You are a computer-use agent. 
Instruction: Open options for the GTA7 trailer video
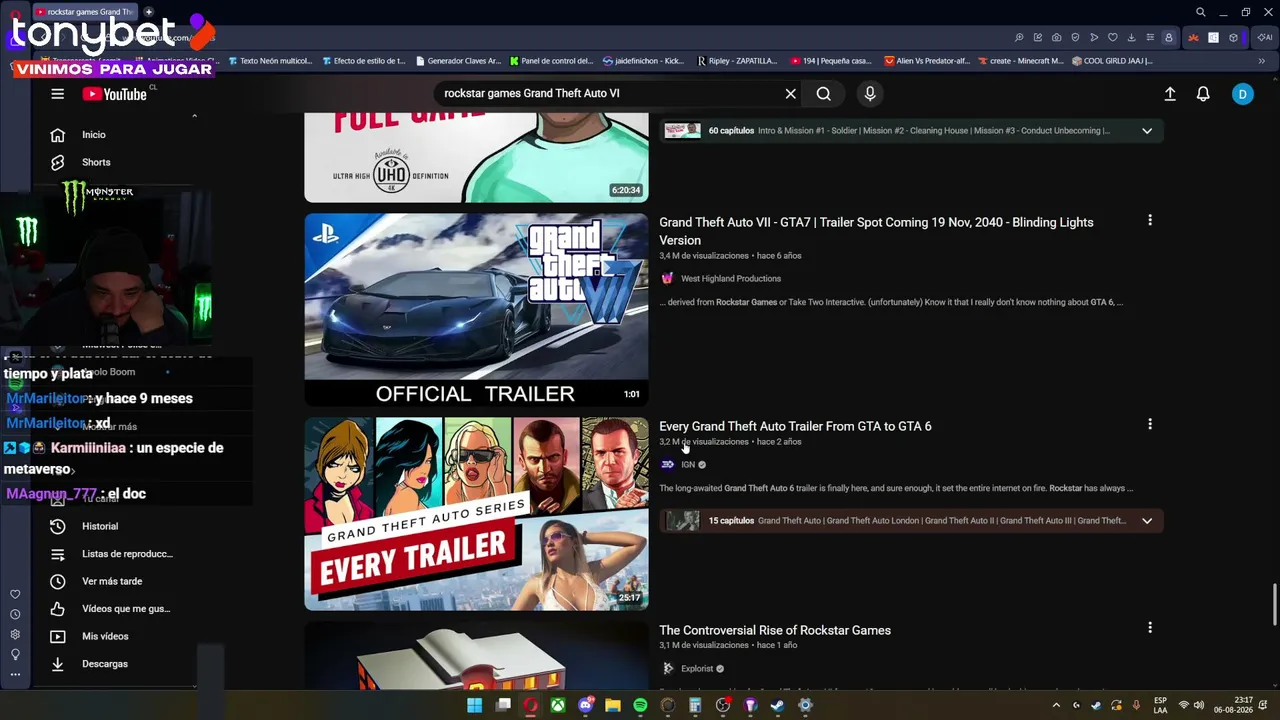[x=1150, y=220]
